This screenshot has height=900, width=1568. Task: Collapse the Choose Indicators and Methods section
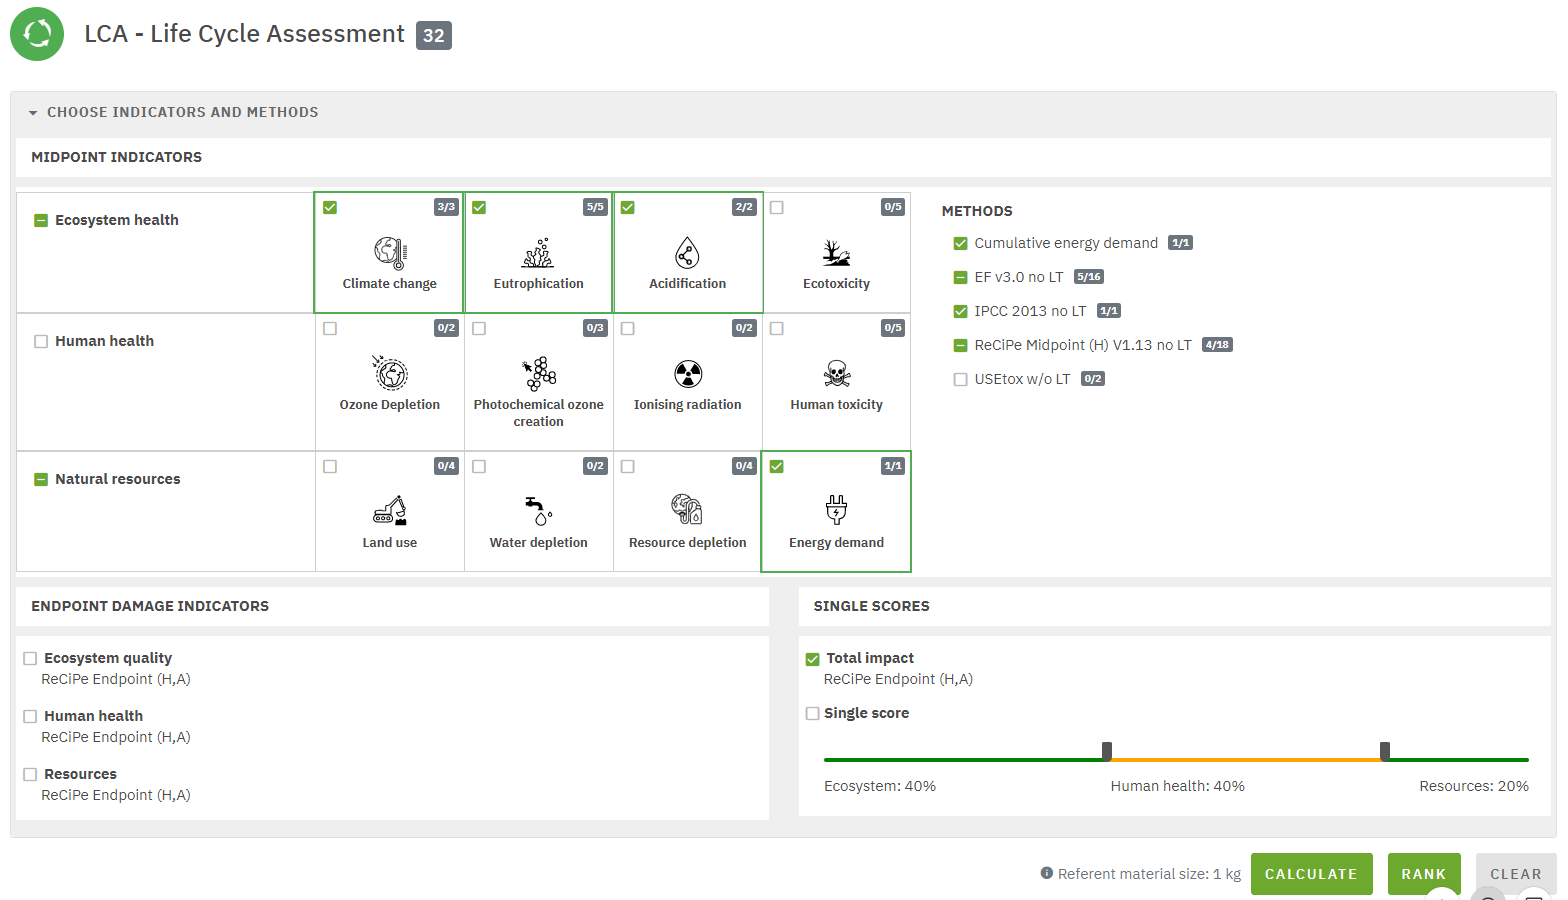pos(33,113)
